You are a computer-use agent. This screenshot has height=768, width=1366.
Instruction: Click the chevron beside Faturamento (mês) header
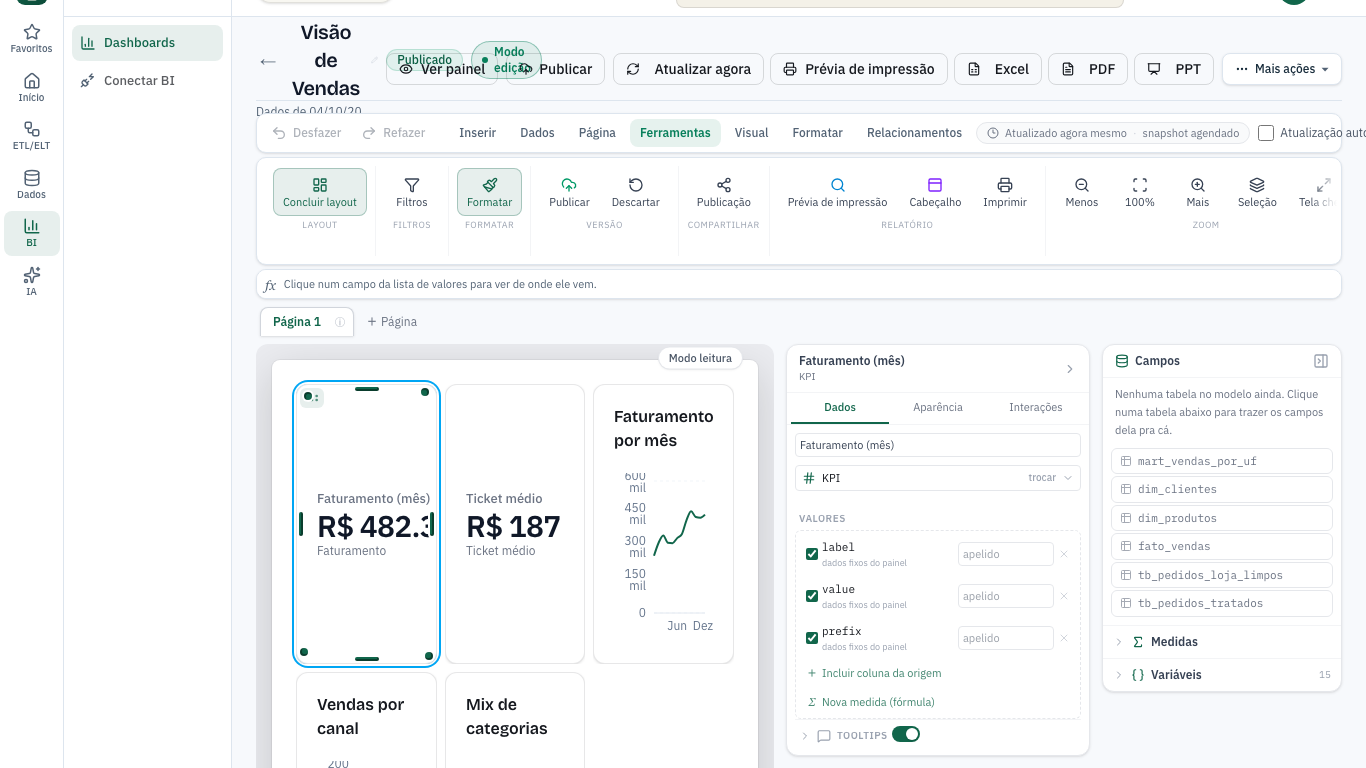1069,369
